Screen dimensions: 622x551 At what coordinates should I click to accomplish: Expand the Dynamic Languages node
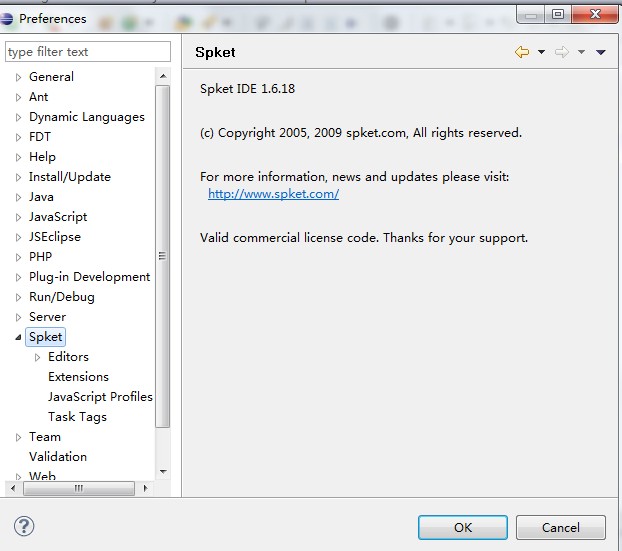tap(18, 117)
